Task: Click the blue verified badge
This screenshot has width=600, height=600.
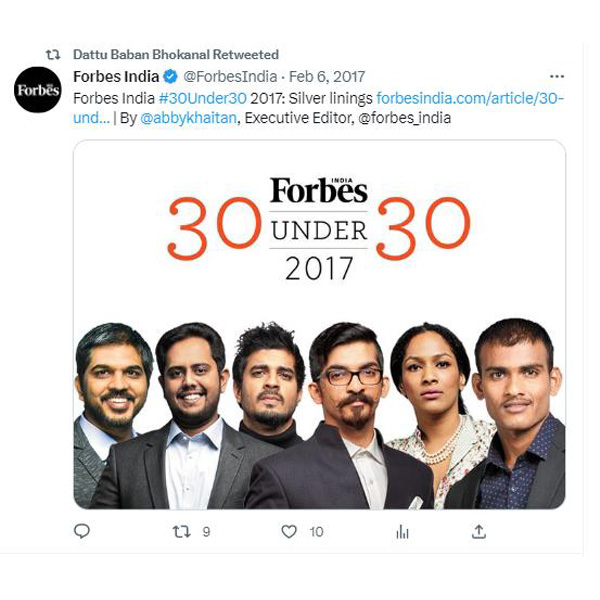Action: [x=171, y=77]
